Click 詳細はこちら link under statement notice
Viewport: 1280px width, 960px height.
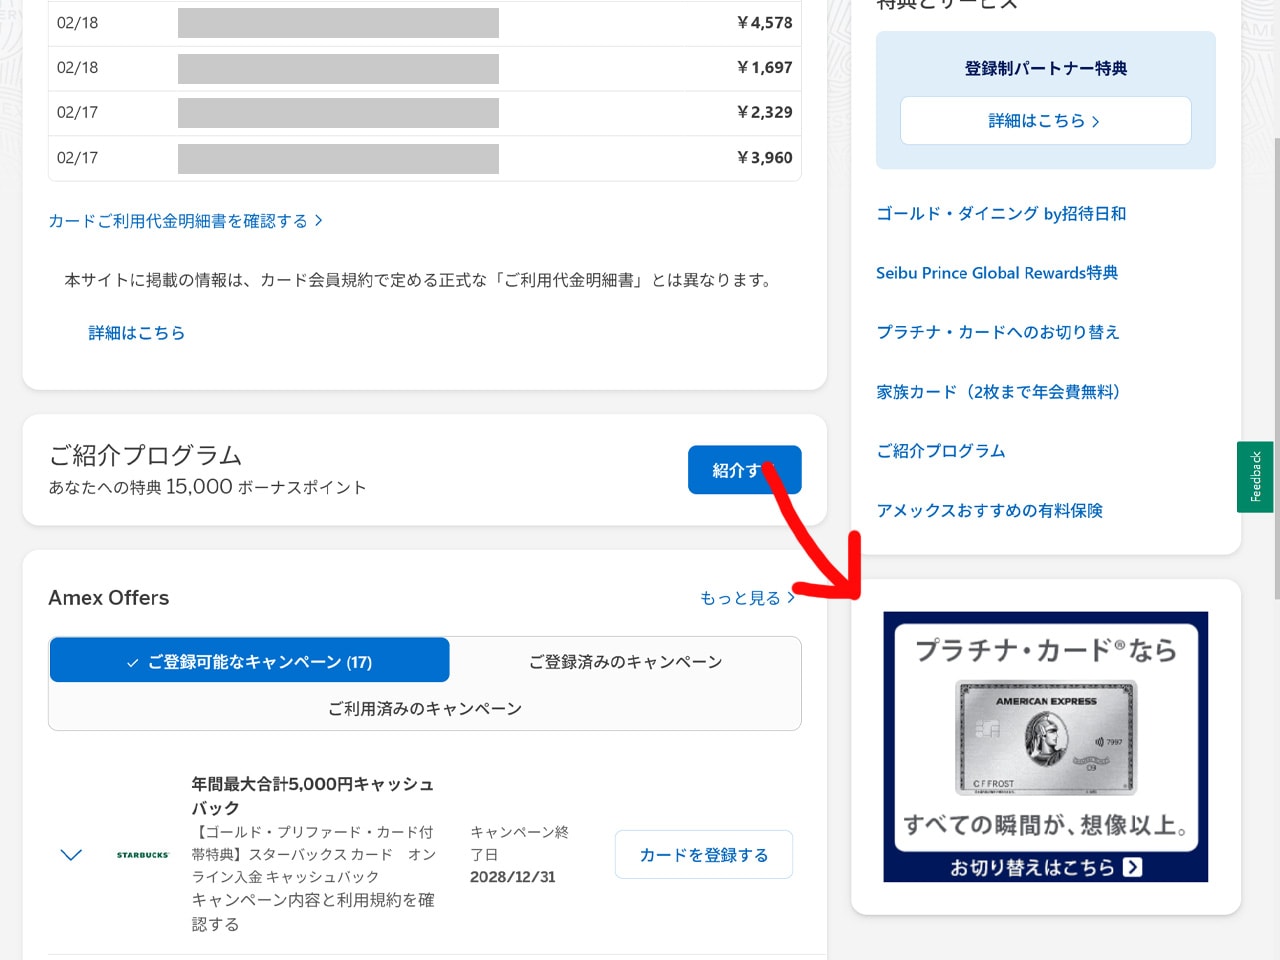(x=137, y=333)
